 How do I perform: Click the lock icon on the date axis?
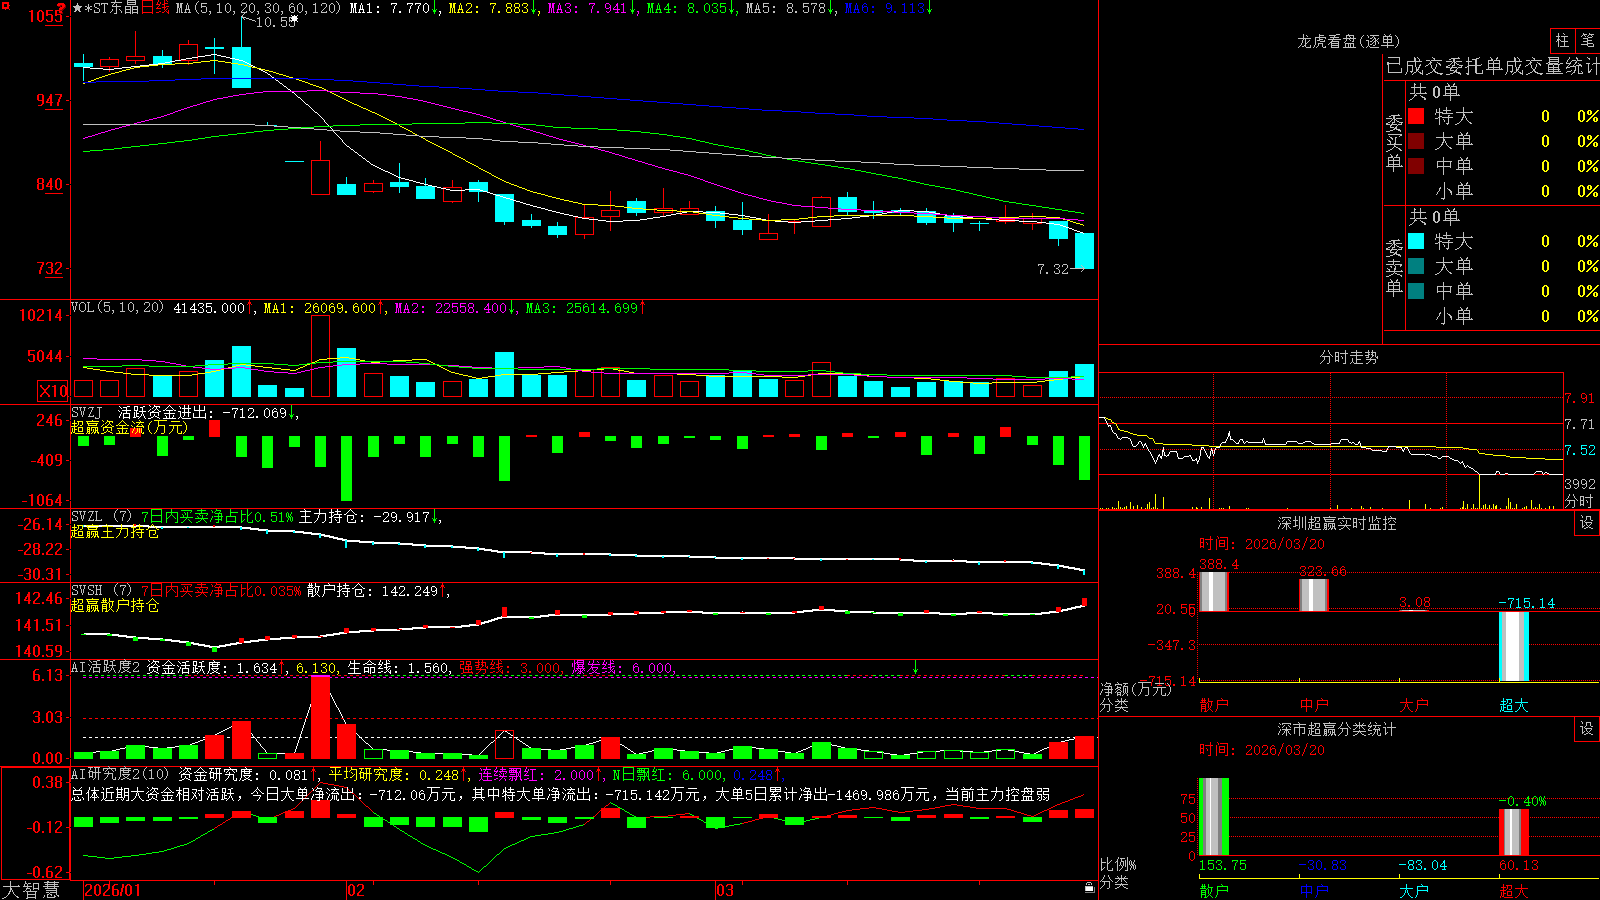click(1089, 888)
